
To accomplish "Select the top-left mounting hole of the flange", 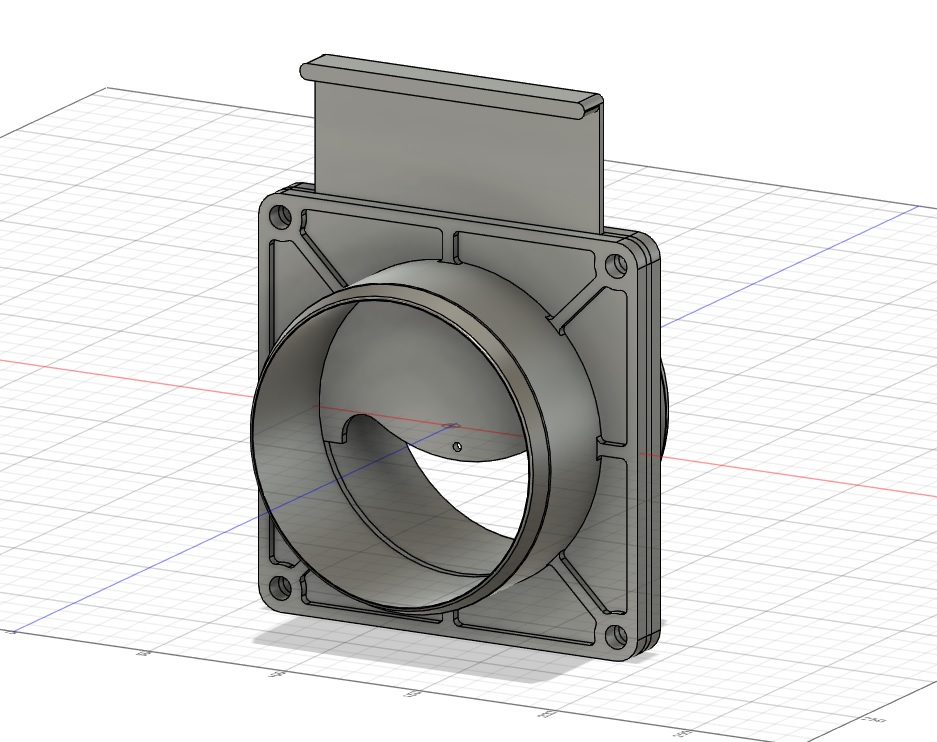I will (281, 216).
